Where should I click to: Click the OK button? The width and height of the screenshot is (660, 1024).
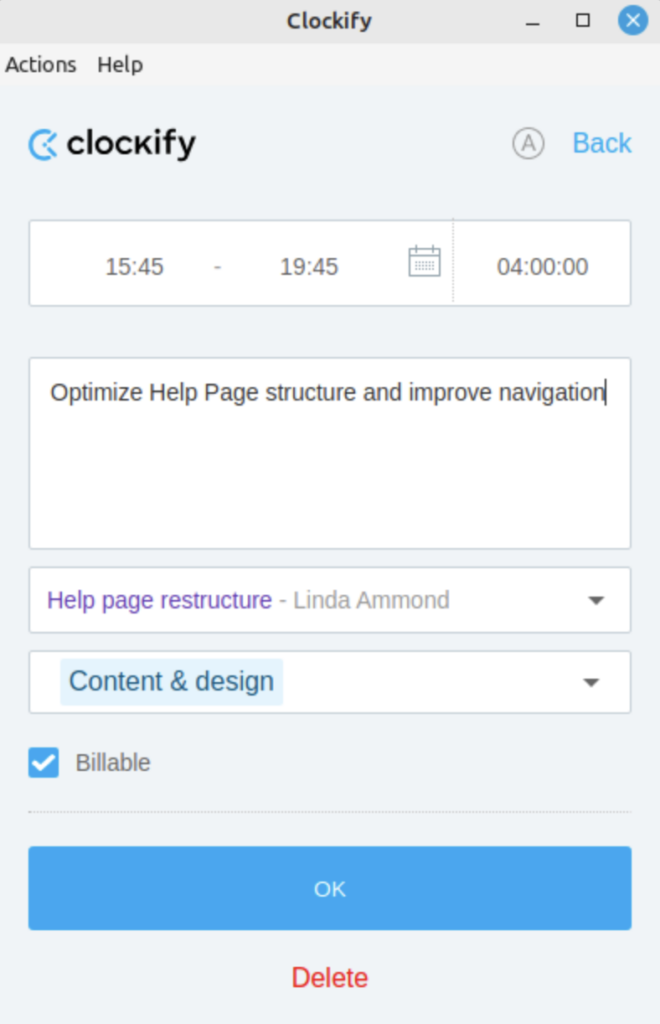click(330, 888)
